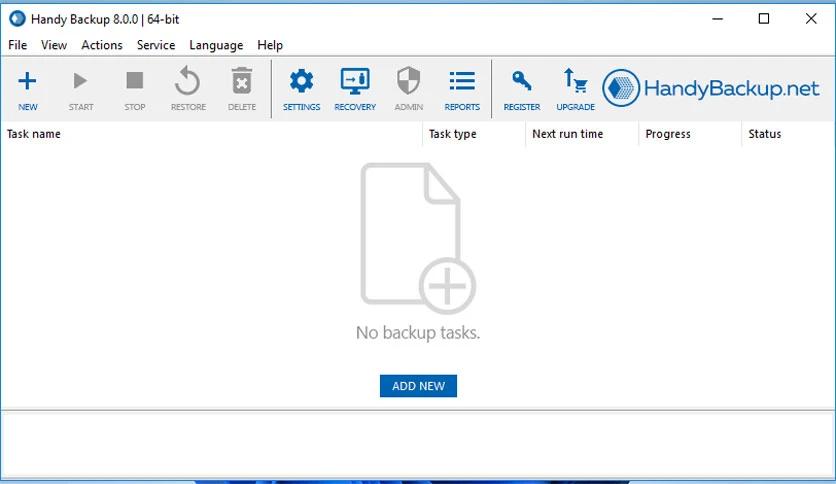Start task with the play icon
Screen dimensions: 836x484
(x=81, y=81)
